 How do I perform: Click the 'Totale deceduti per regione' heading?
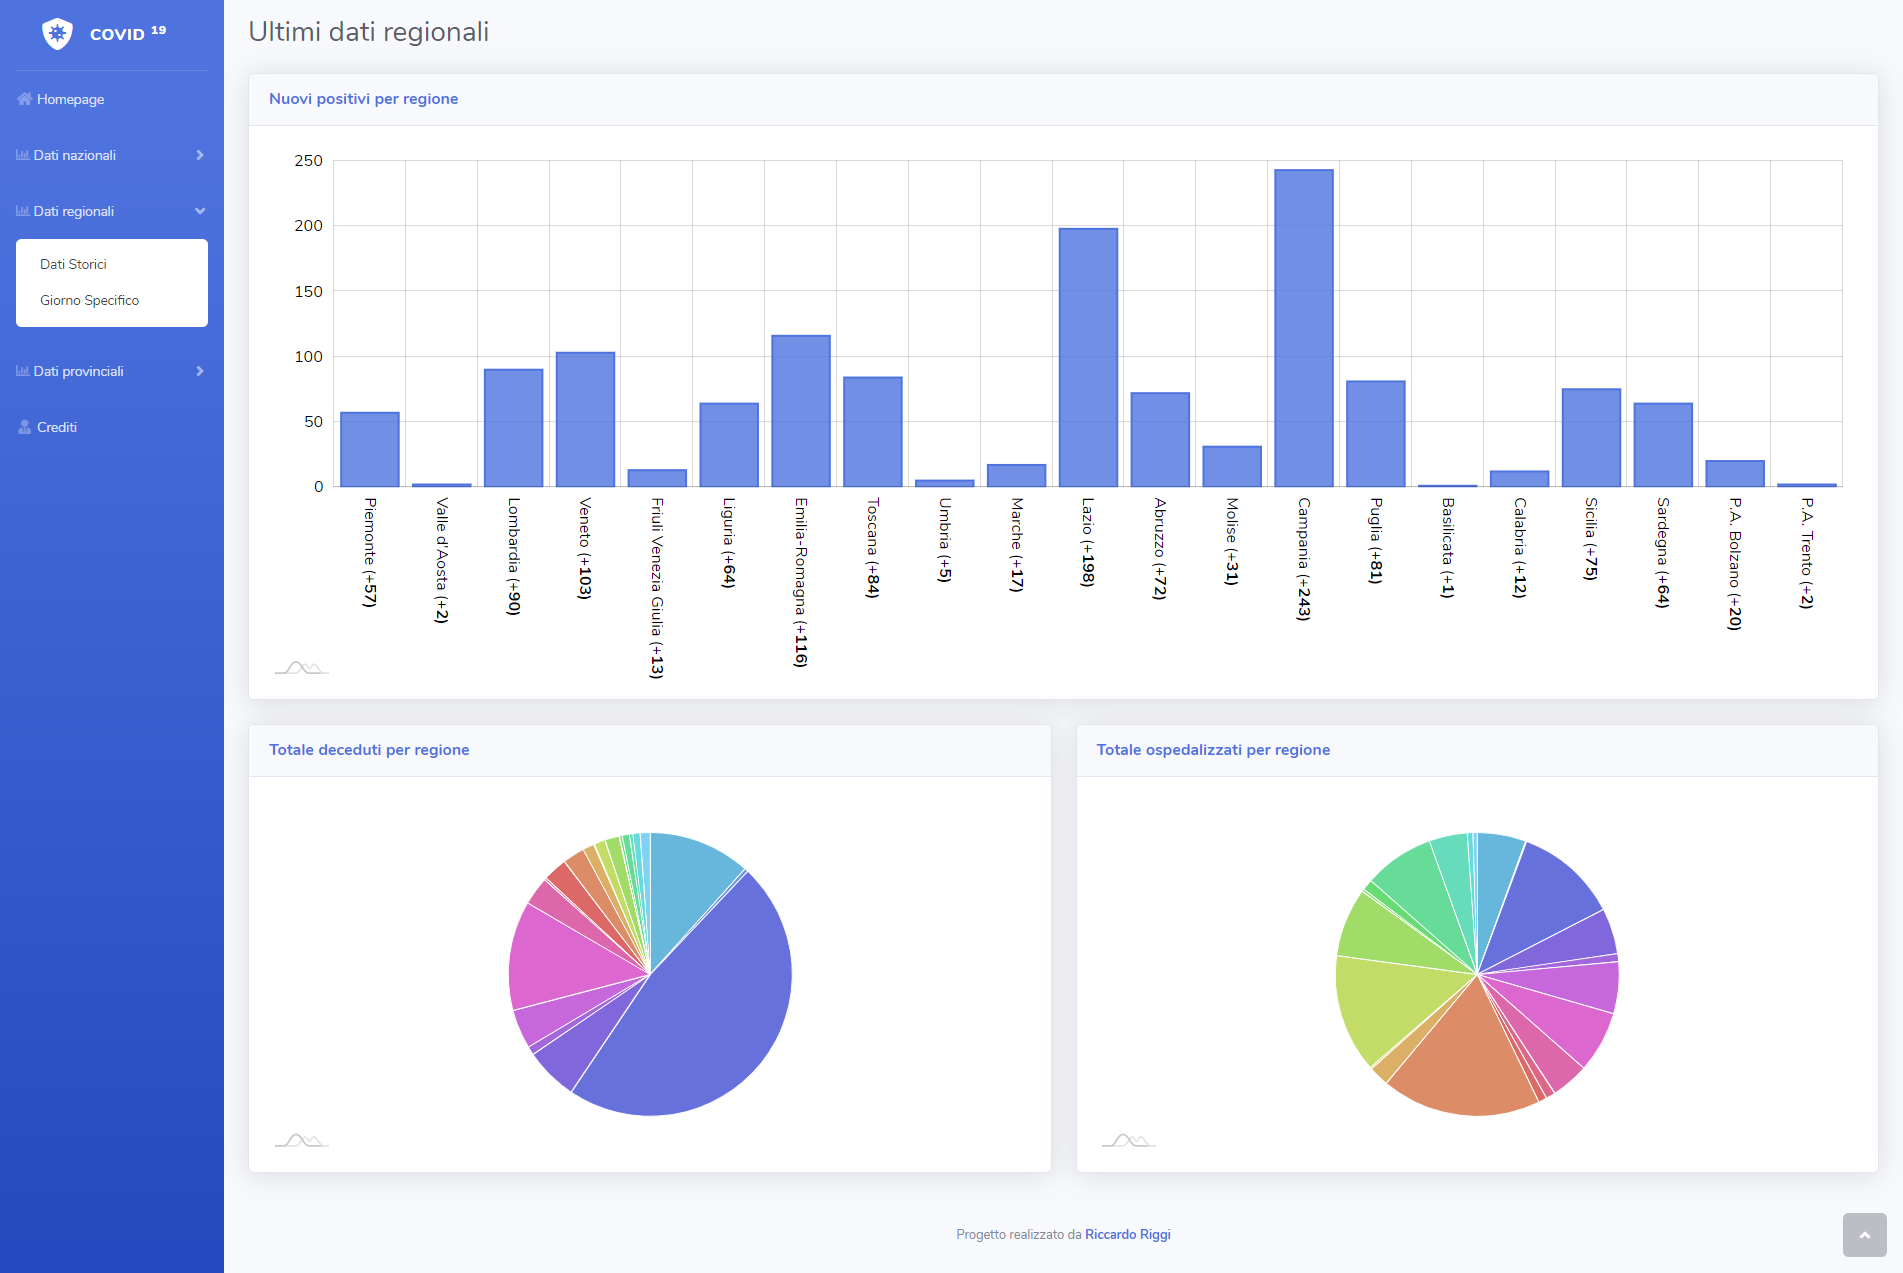[x=369, y=750]
